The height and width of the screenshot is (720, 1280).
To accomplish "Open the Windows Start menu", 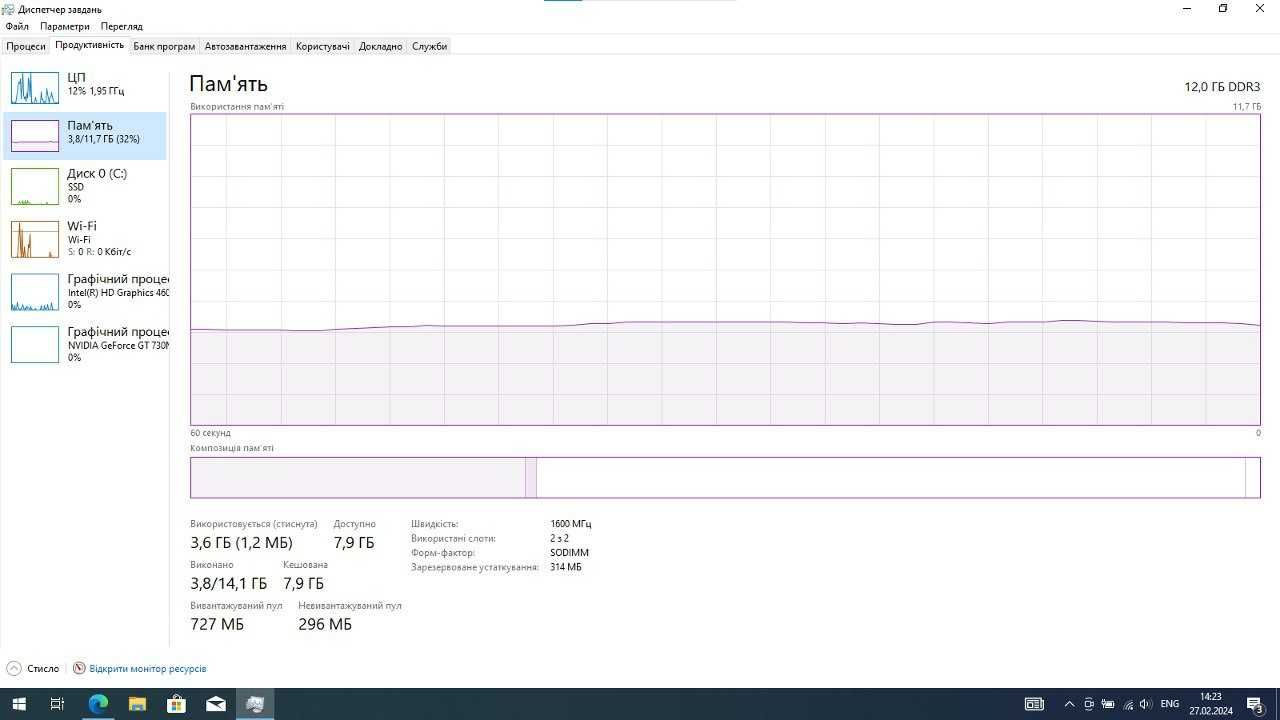I will click(18, 704).
